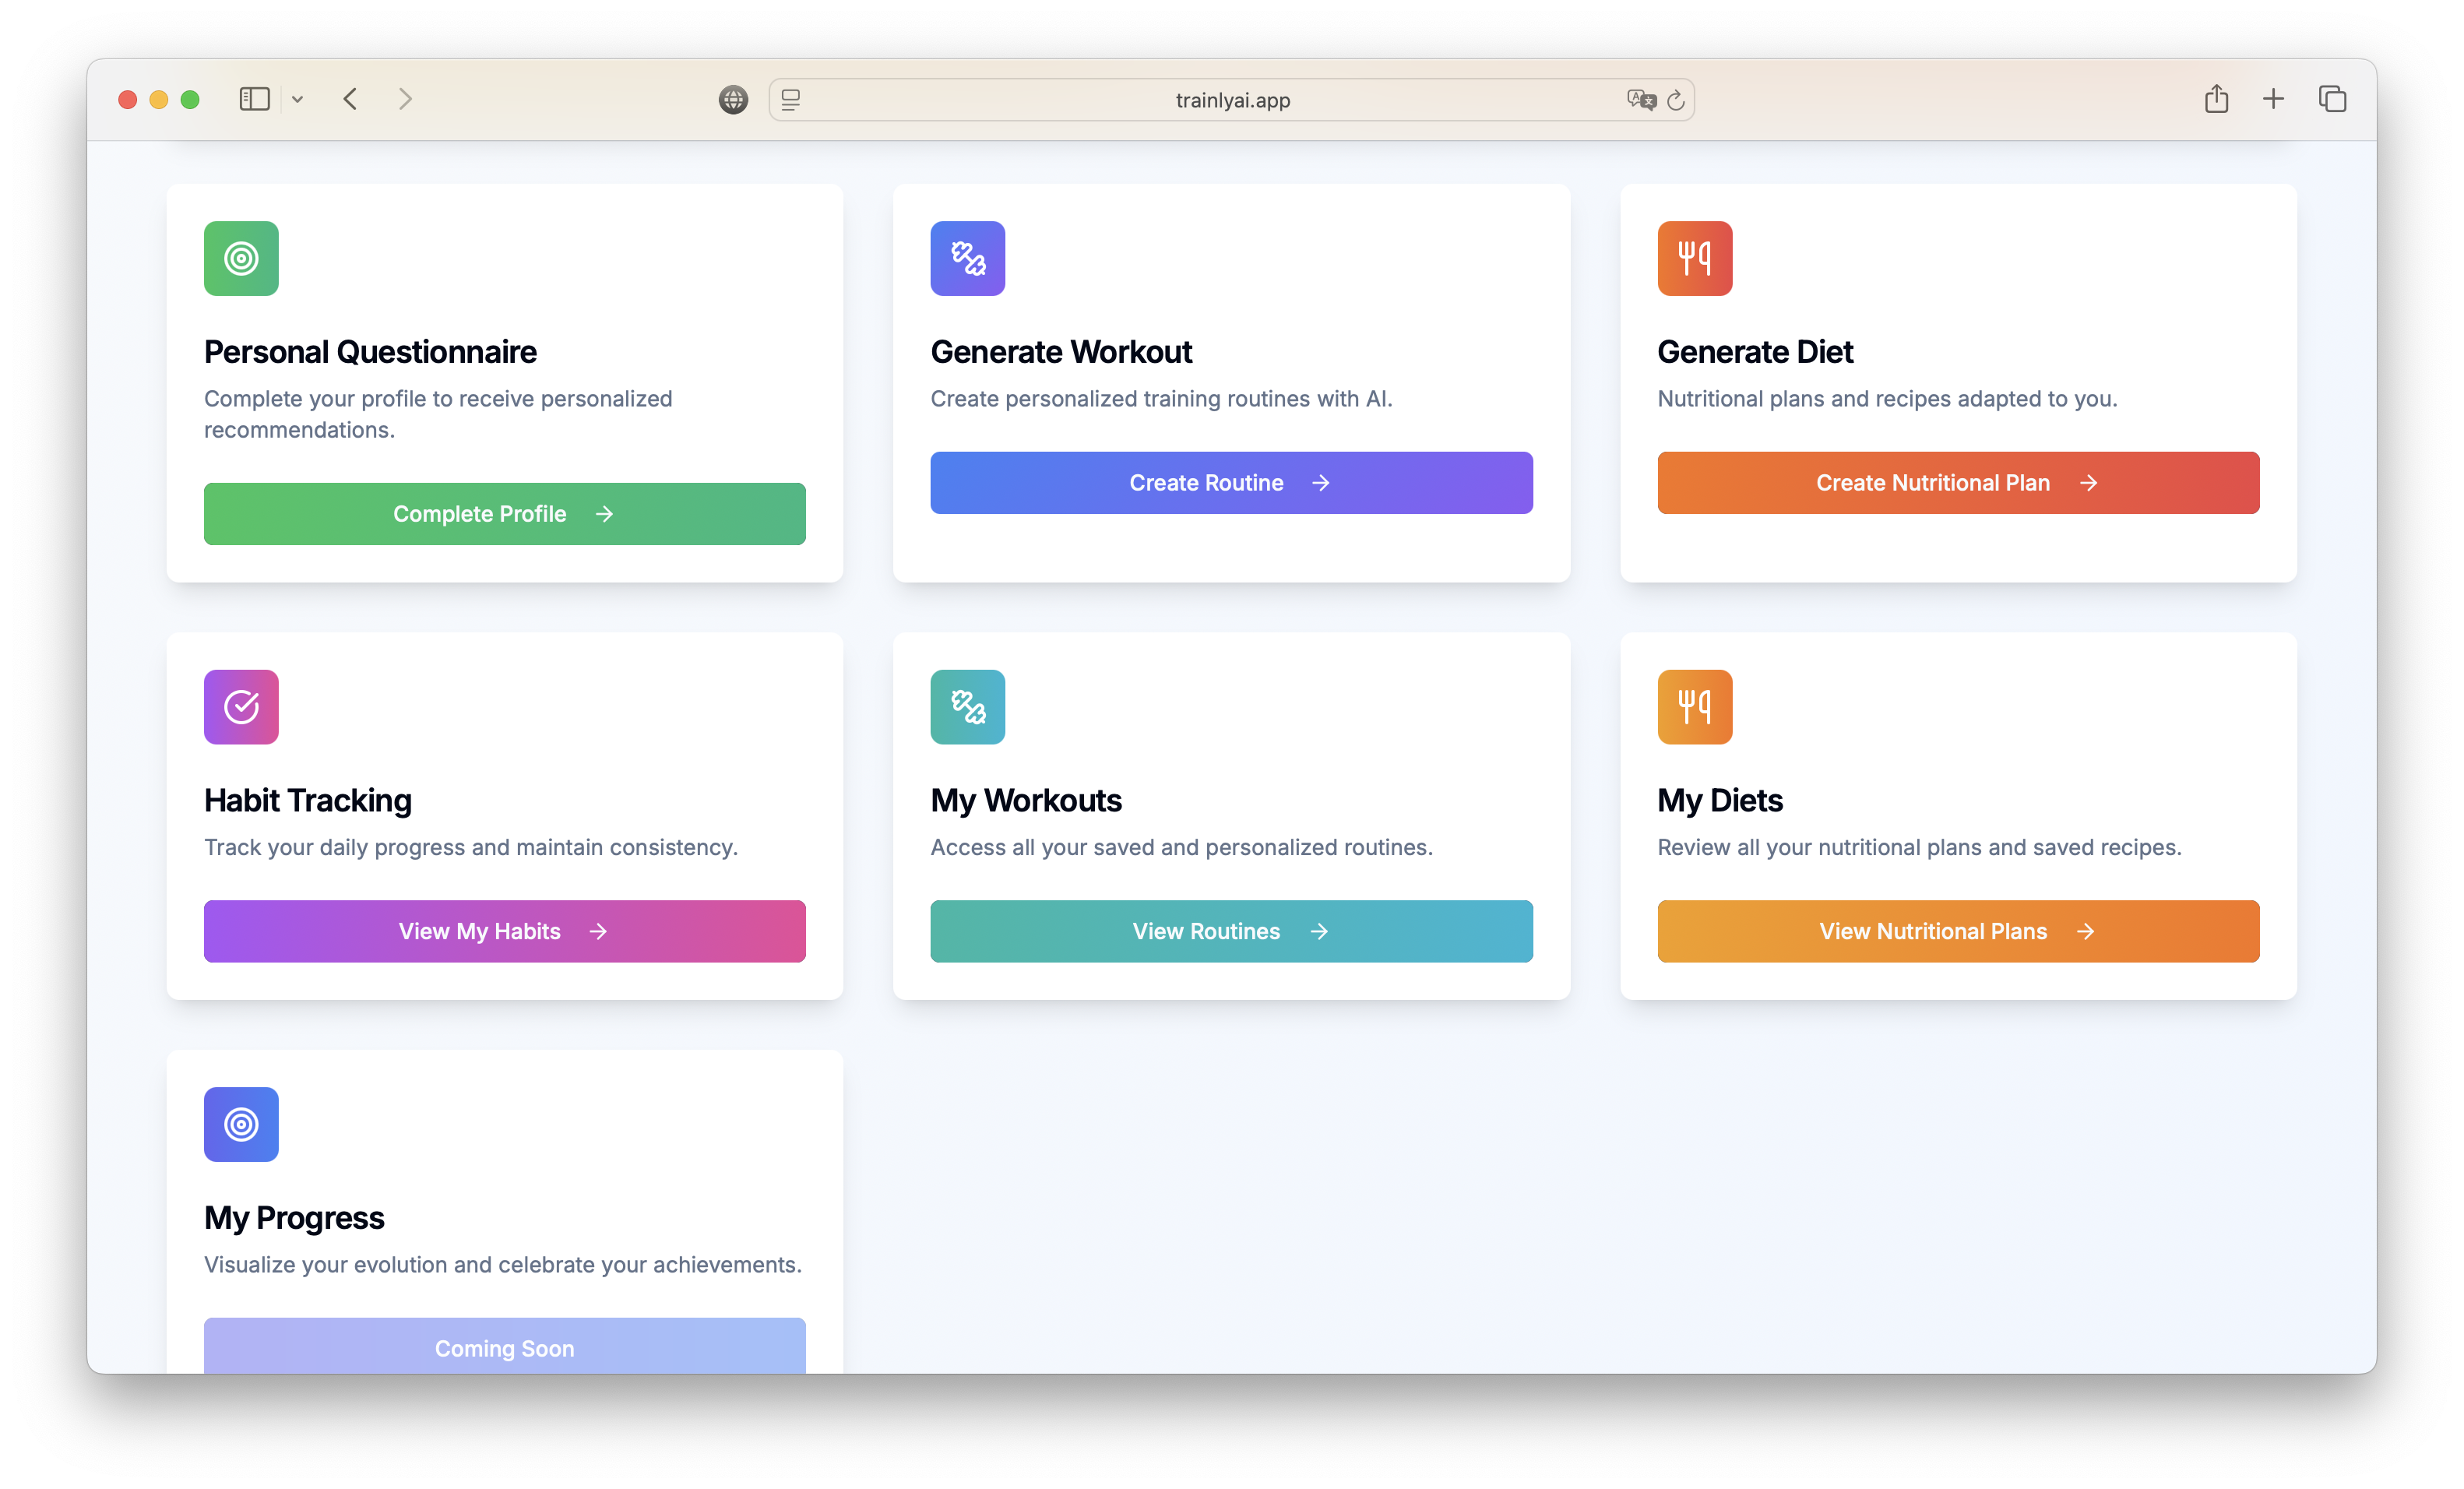This screenshot has height=1489, width=2464.
Task: Click the arrow on Complete Profile button
Action: (x=604, y=514)
